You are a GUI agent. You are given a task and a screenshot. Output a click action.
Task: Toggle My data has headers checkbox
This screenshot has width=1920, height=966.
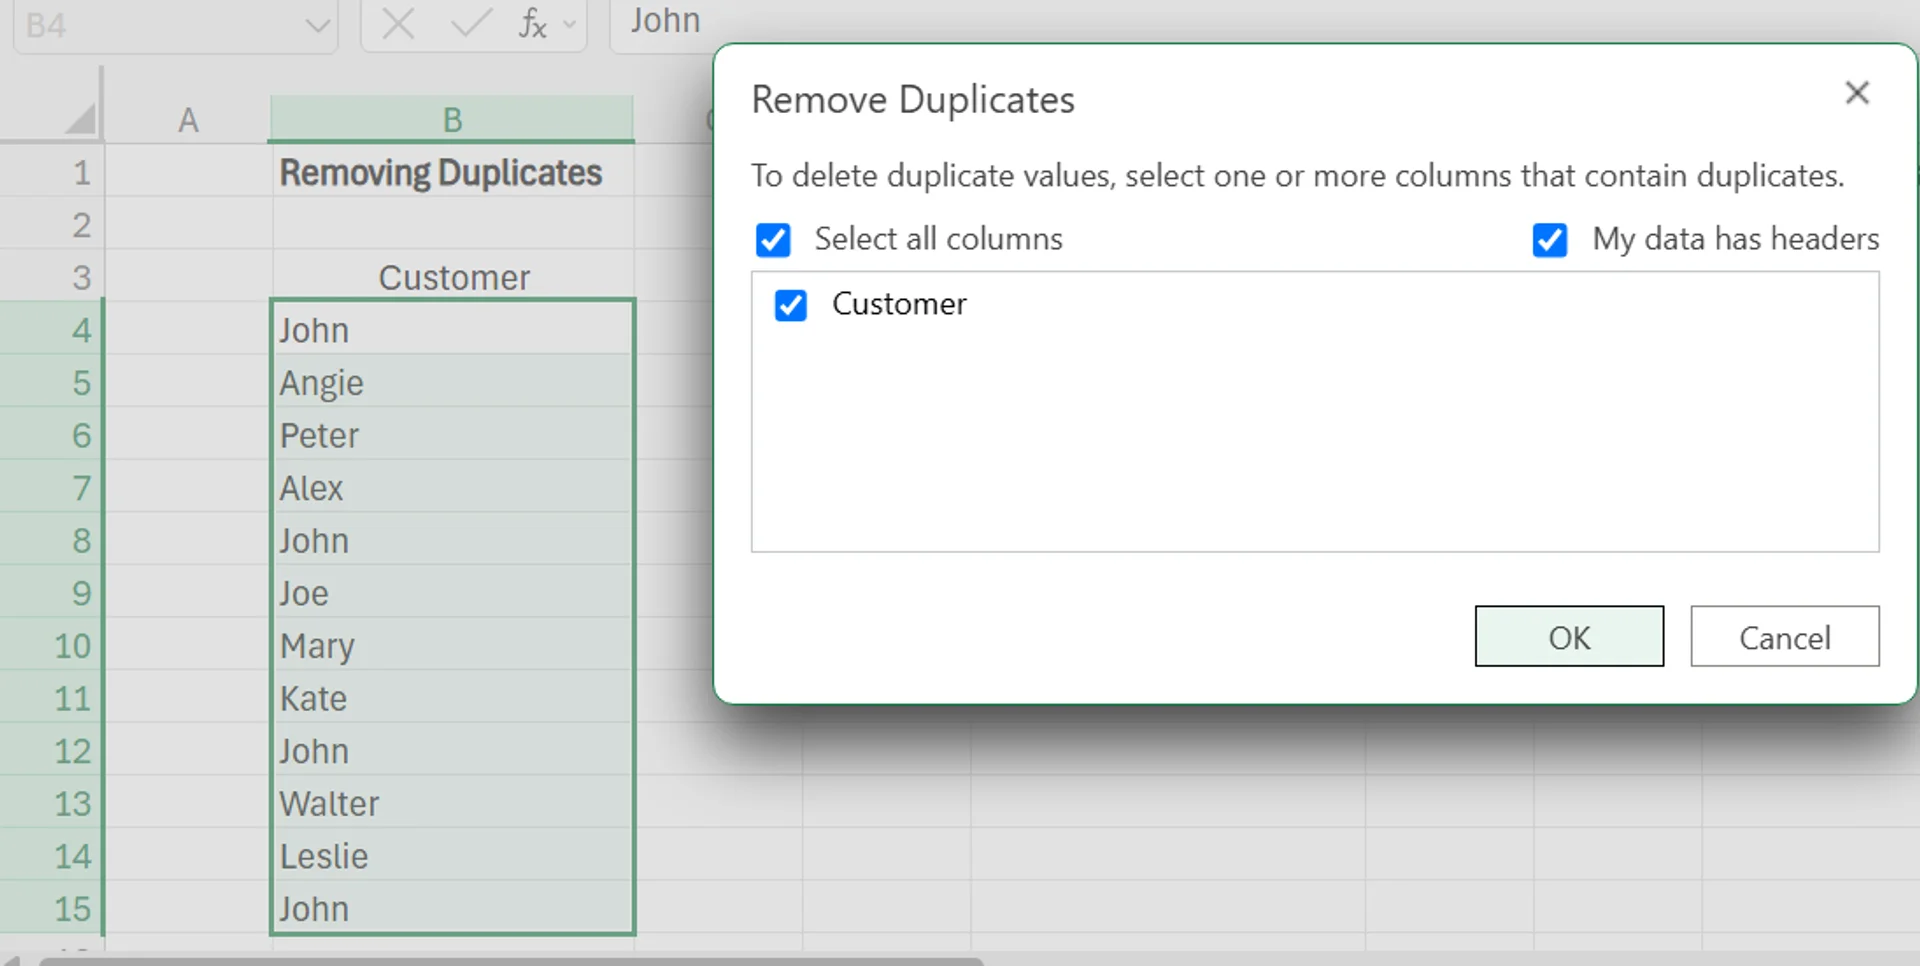coord(1550,240)
